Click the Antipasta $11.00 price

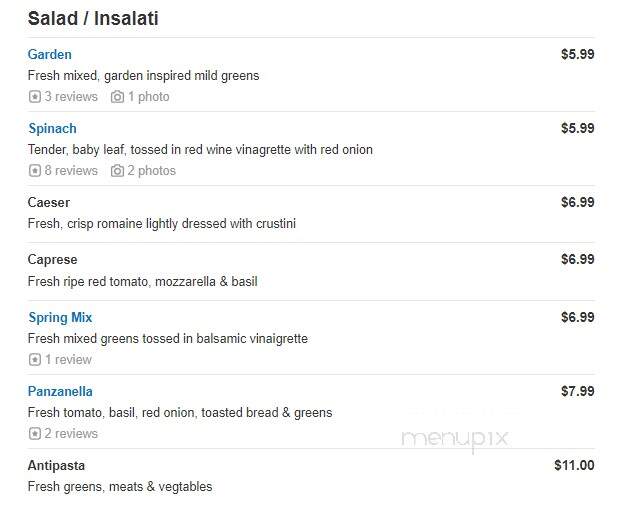pyautogui.click(x=574, y=465)
